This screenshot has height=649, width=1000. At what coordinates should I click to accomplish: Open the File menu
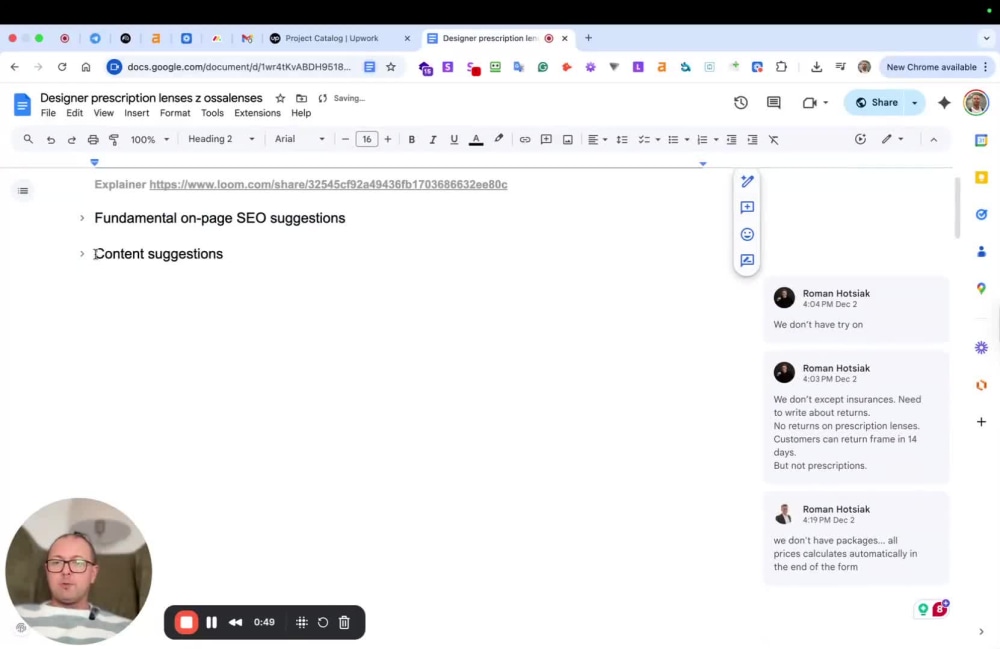48,113
